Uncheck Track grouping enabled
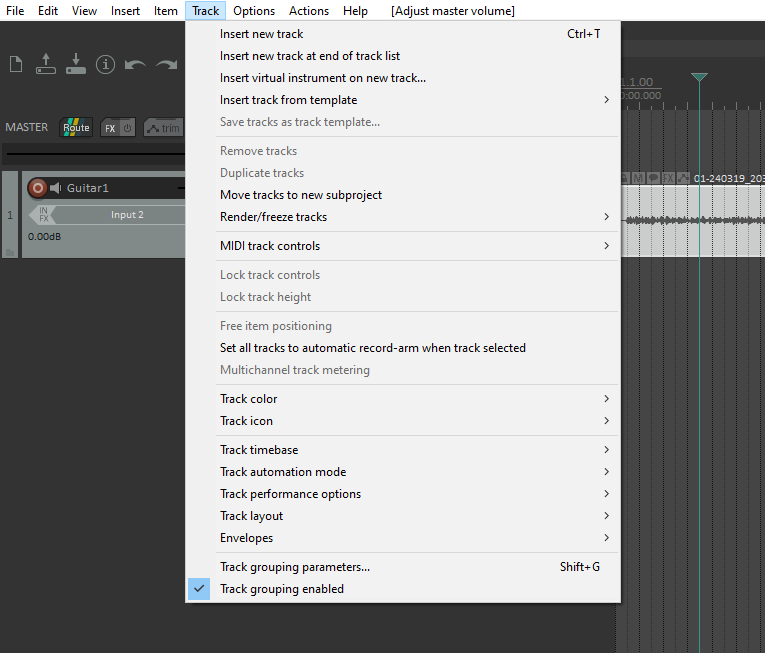The image size is (765, 653). point(282,589)
